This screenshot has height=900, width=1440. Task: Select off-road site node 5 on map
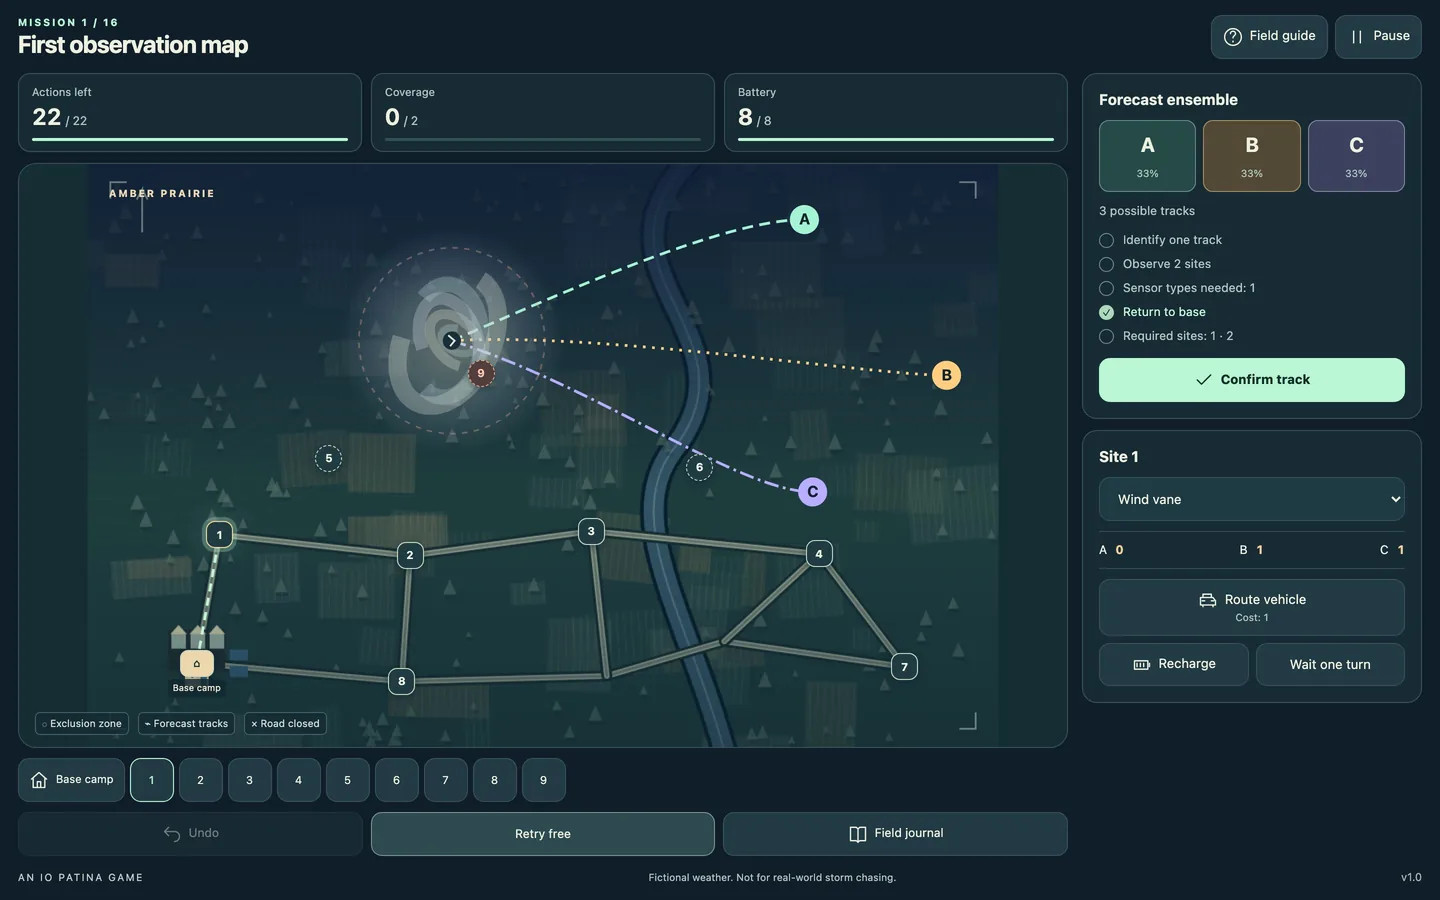(x=328, y=458)
